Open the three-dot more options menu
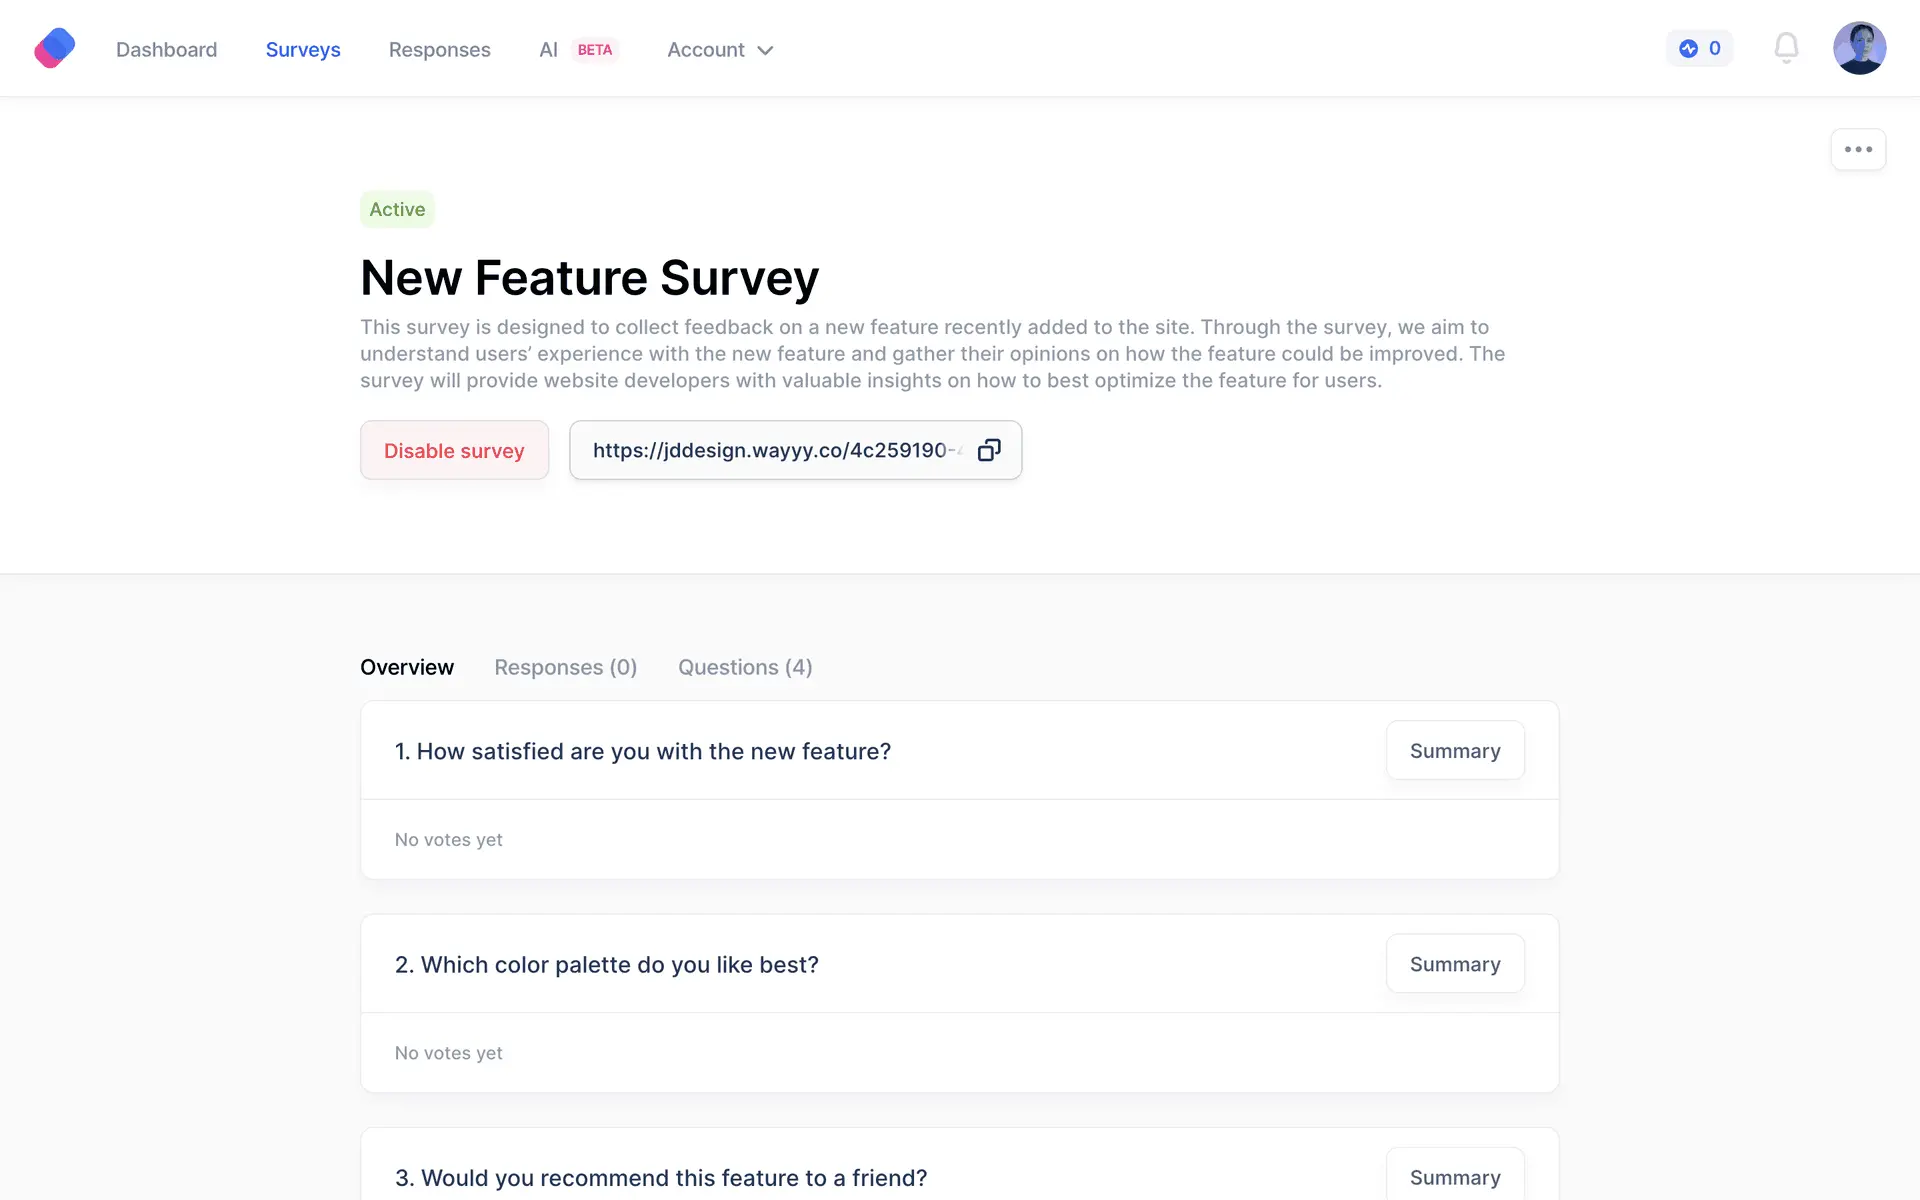1920x1200 pixels. (x=1858, y=150)
